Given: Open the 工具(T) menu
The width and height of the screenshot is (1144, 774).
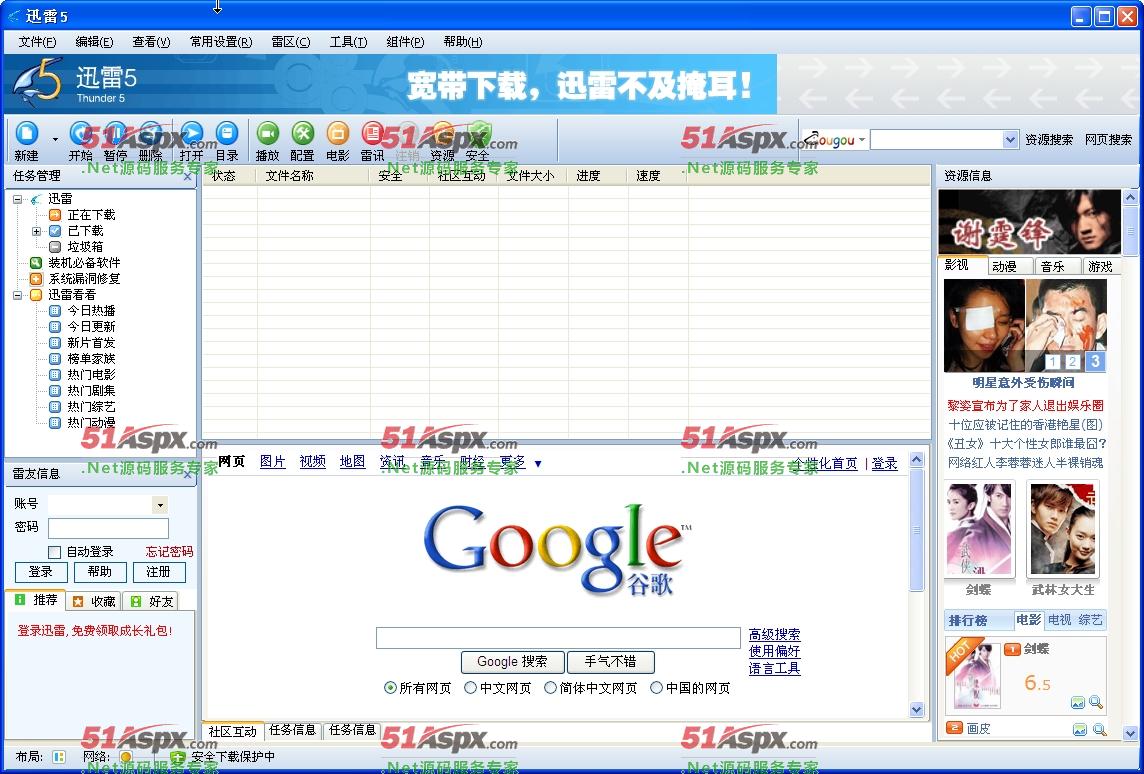Looking at the screenshot, I should [x=348, y=42].
